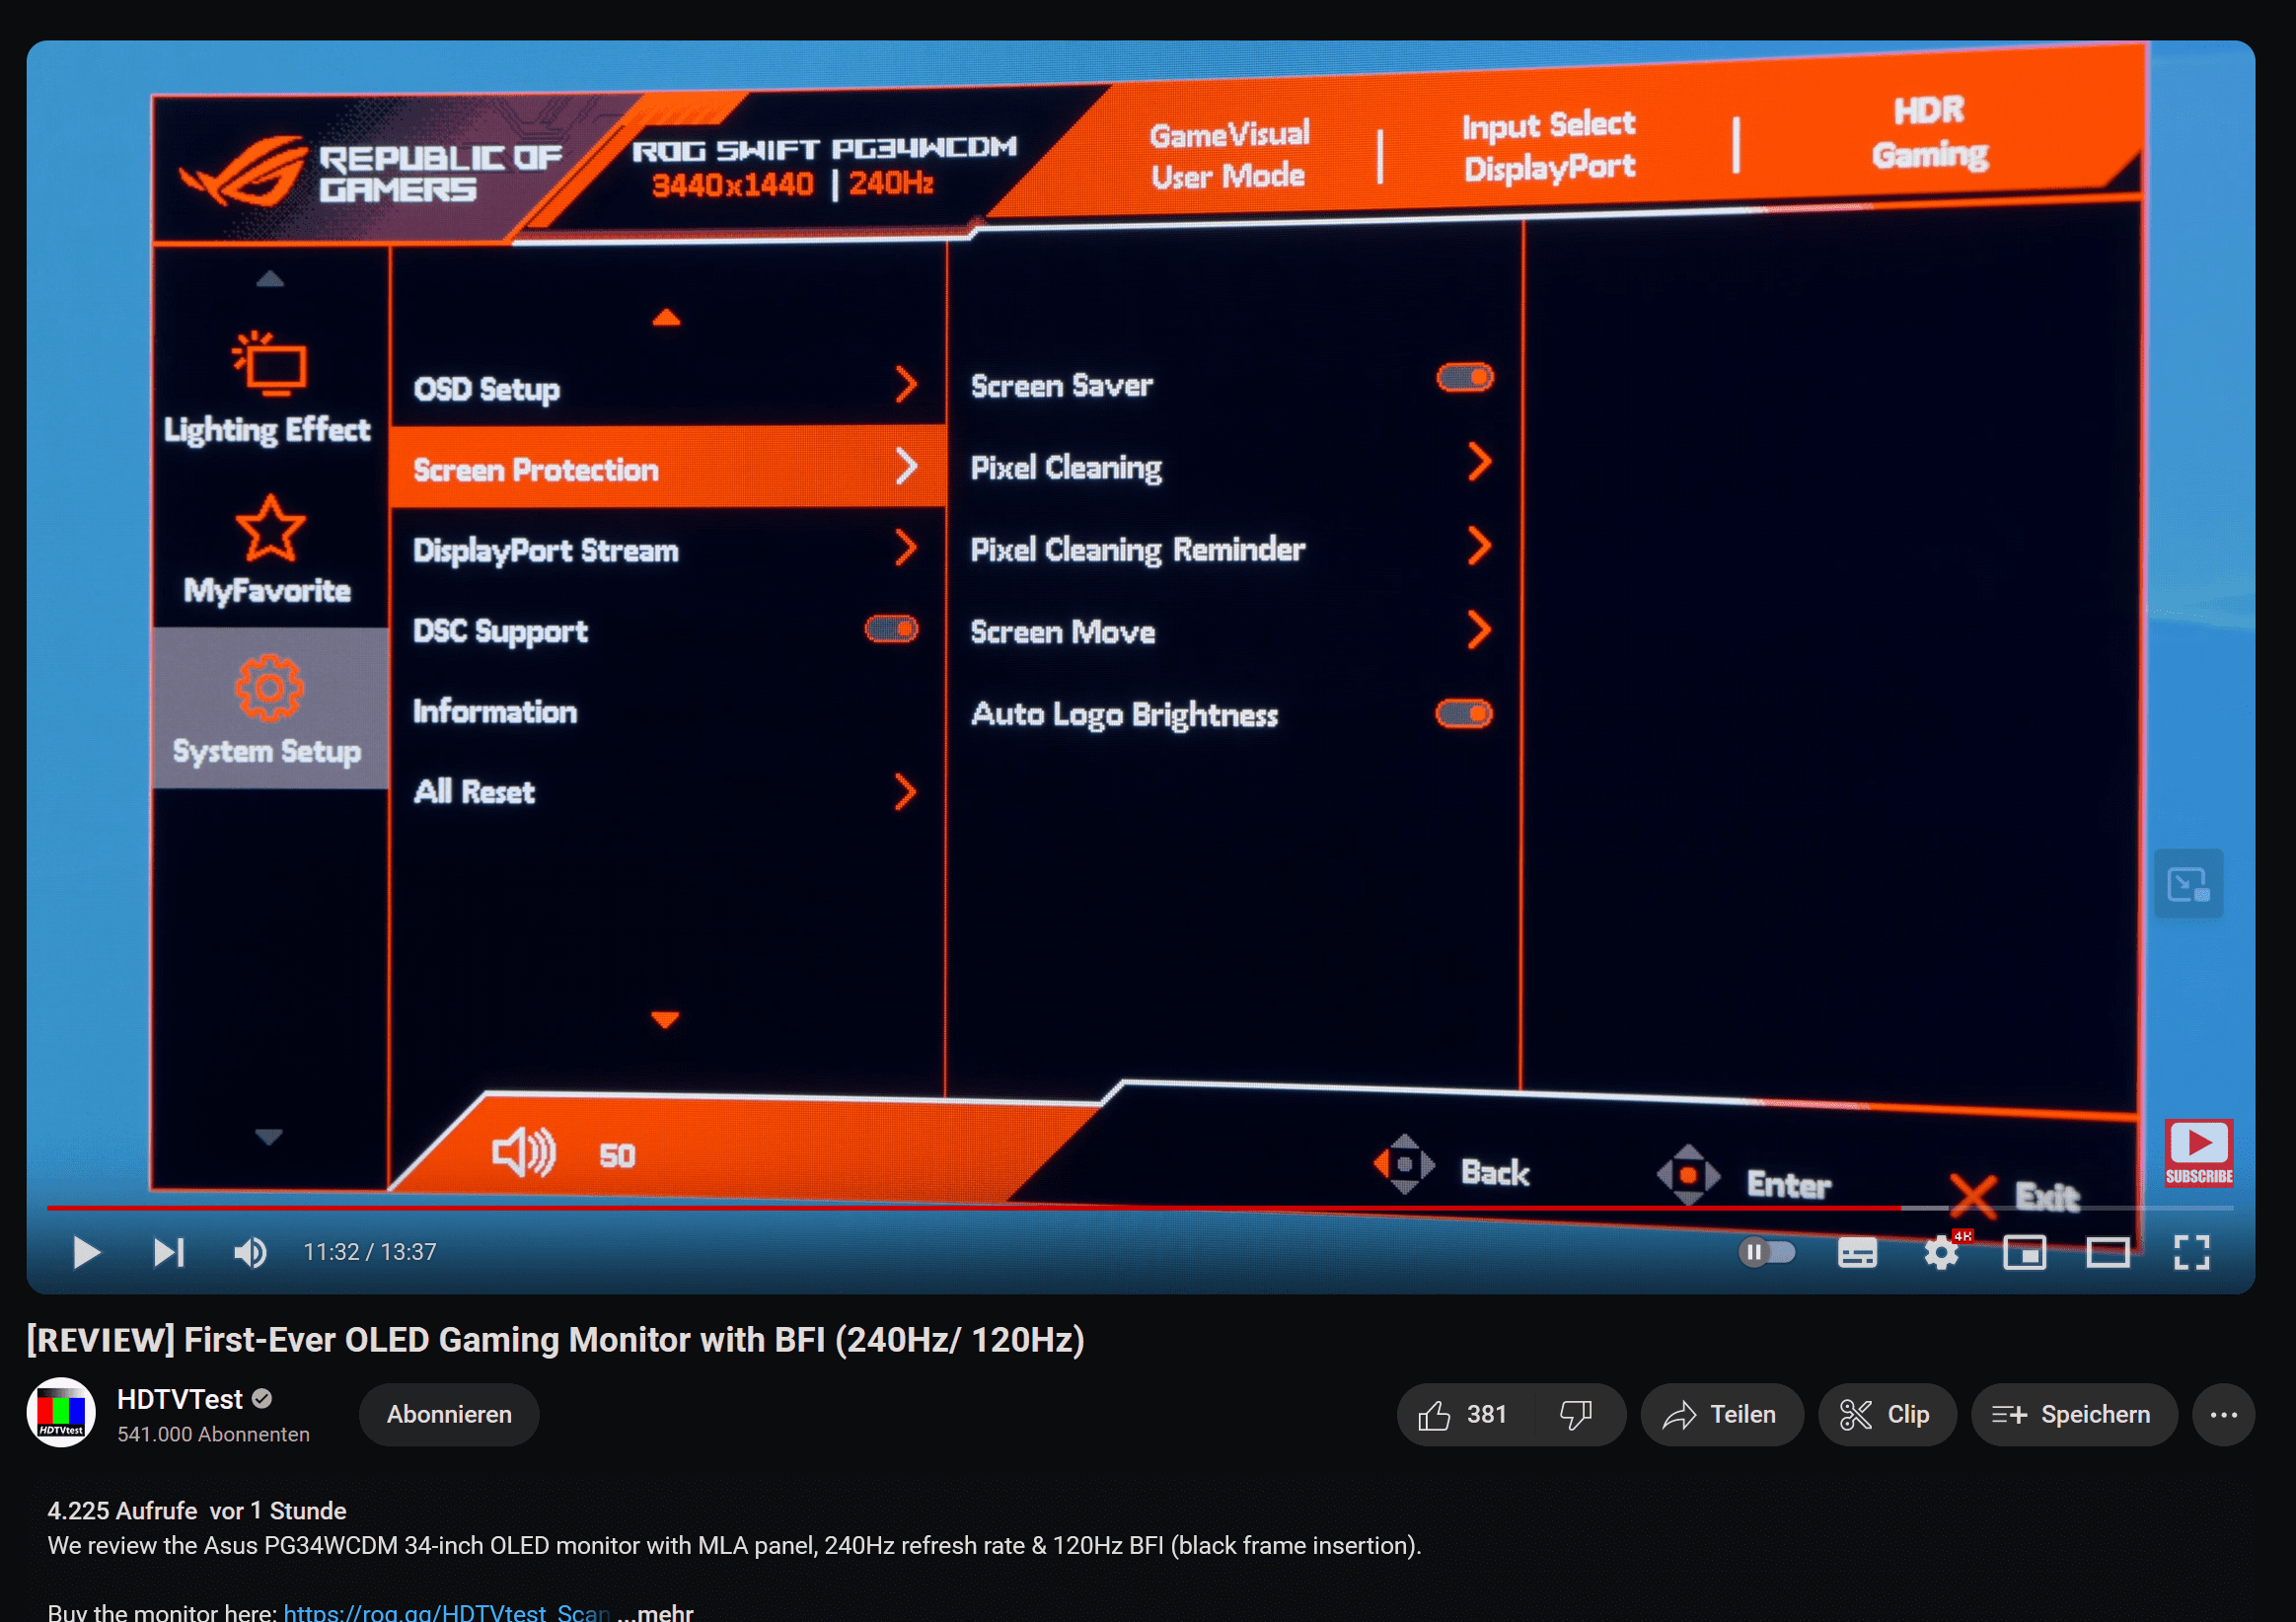The height and width of the screenshot is (1622, 2296).
Task: Click 'Pixel Cleaning Reminder' label
Action: (1138, 549)
